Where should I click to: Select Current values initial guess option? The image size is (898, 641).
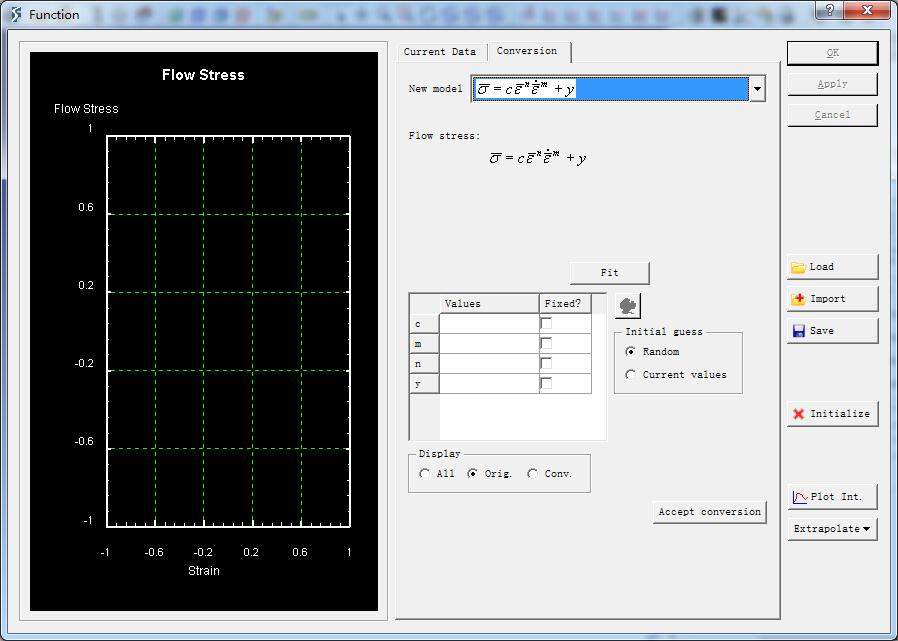630,375
